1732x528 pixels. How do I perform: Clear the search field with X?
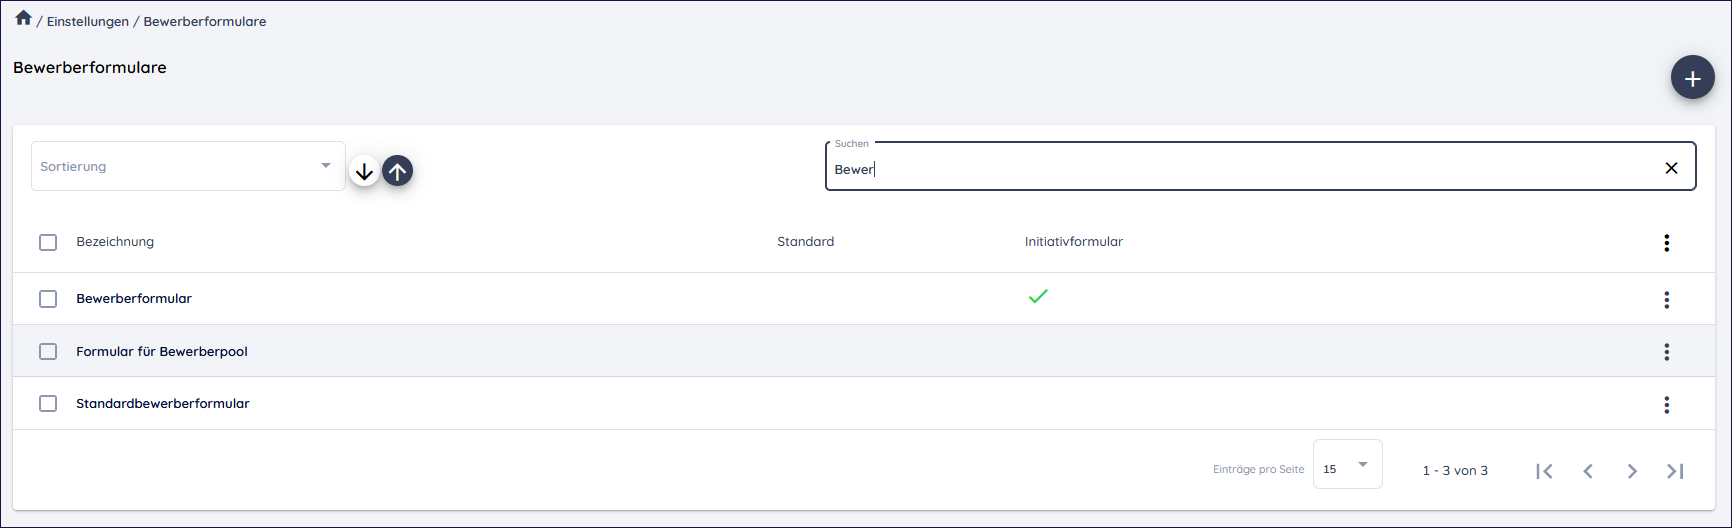[1671, 168]
